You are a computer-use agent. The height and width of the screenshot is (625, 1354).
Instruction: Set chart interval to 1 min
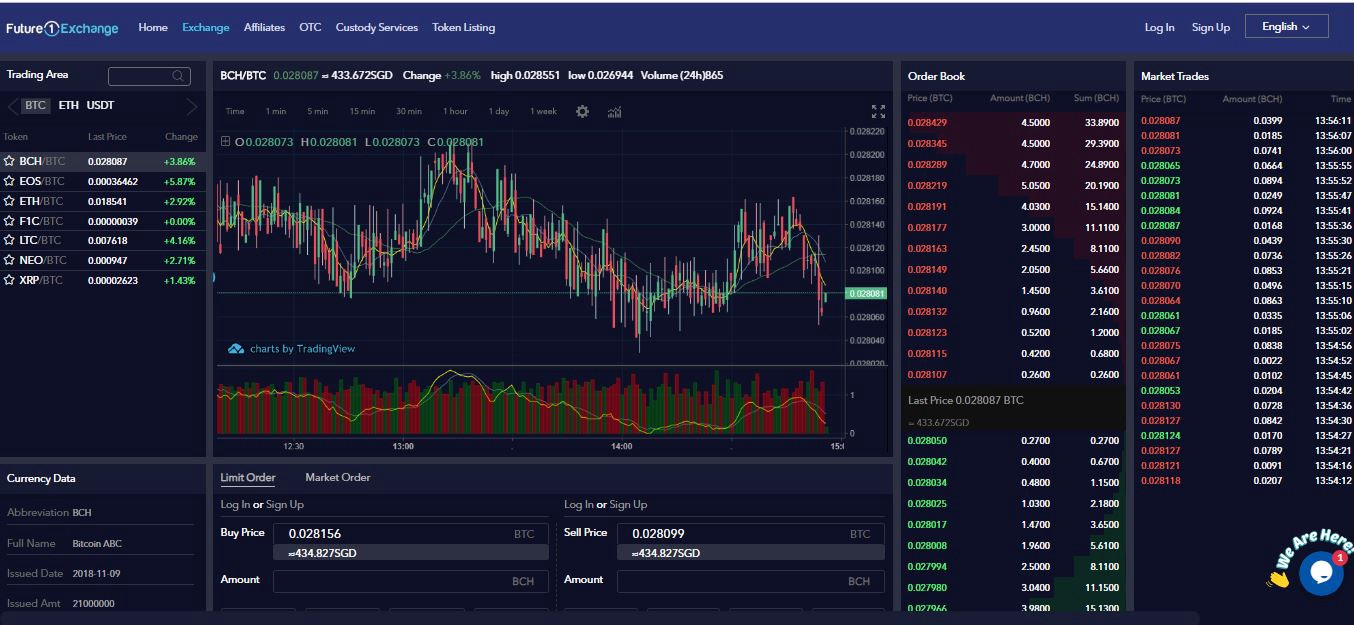[276, 111]
